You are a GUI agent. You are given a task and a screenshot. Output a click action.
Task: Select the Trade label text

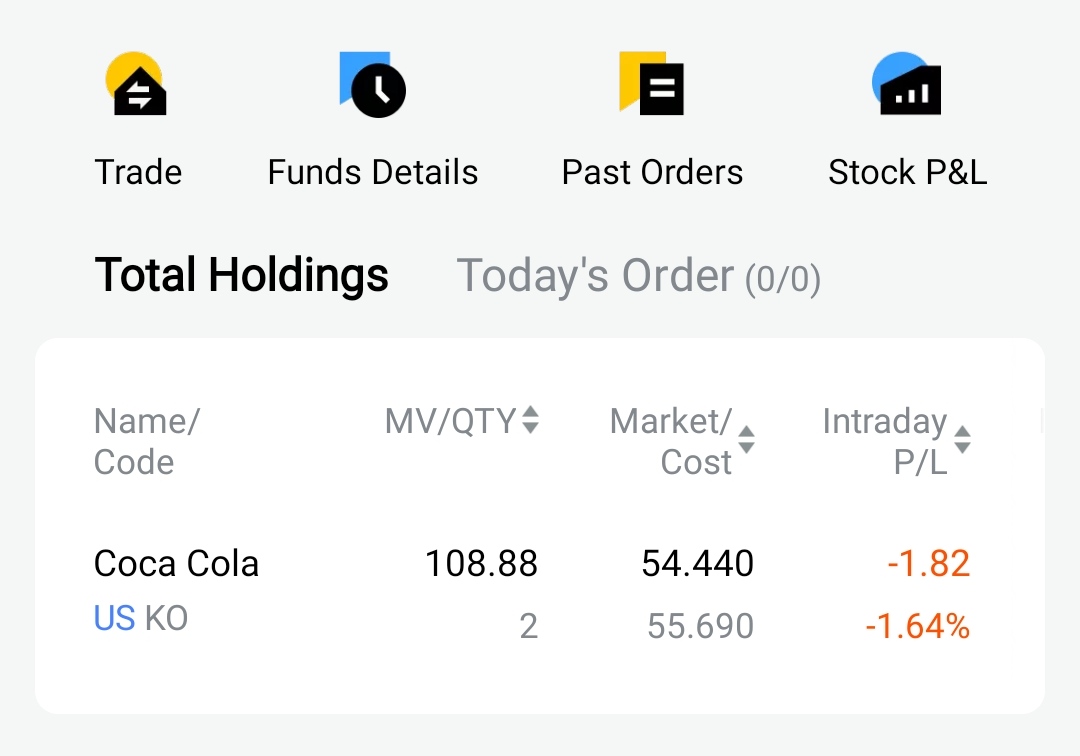(x=138, y=172)
